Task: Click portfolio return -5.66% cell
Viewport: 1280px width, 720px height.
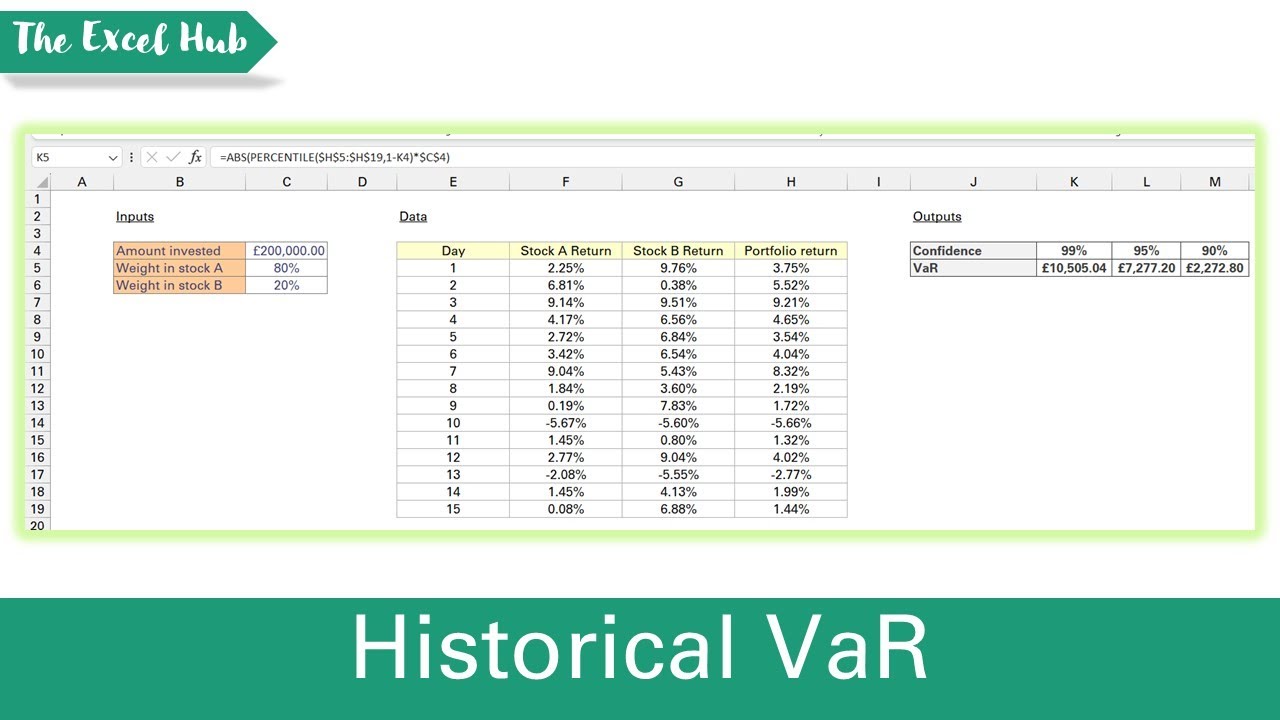Action: point(791,423)
